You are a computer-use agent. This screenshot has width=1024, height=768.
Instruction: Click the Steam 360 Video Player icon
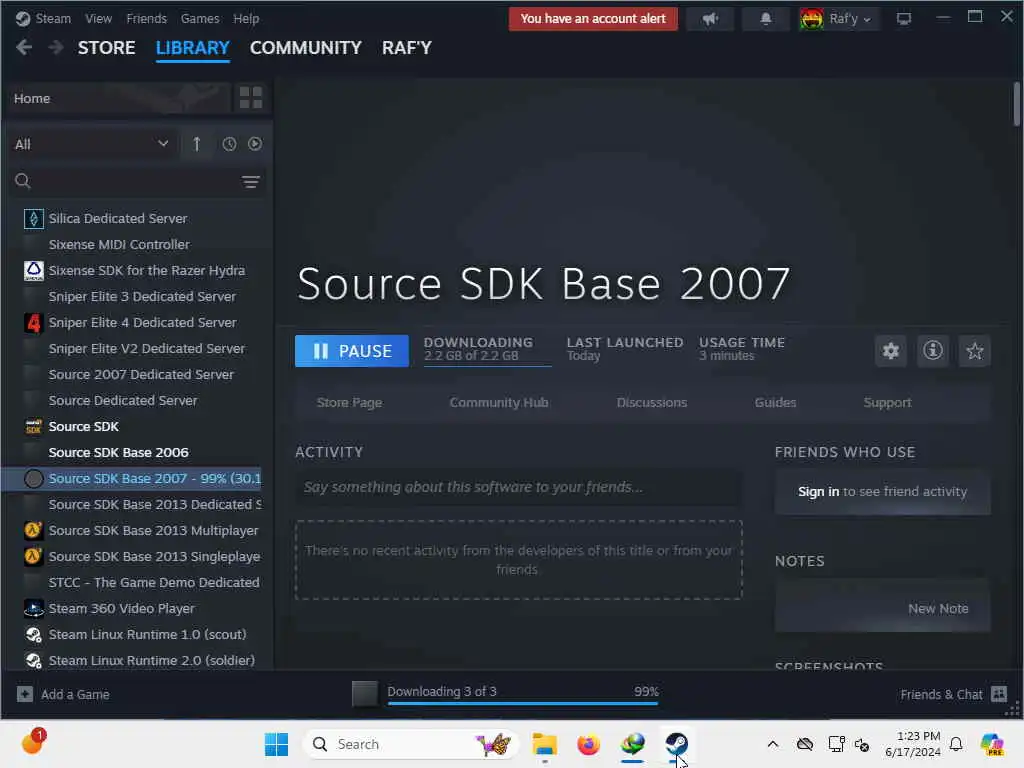click(33, 609)
